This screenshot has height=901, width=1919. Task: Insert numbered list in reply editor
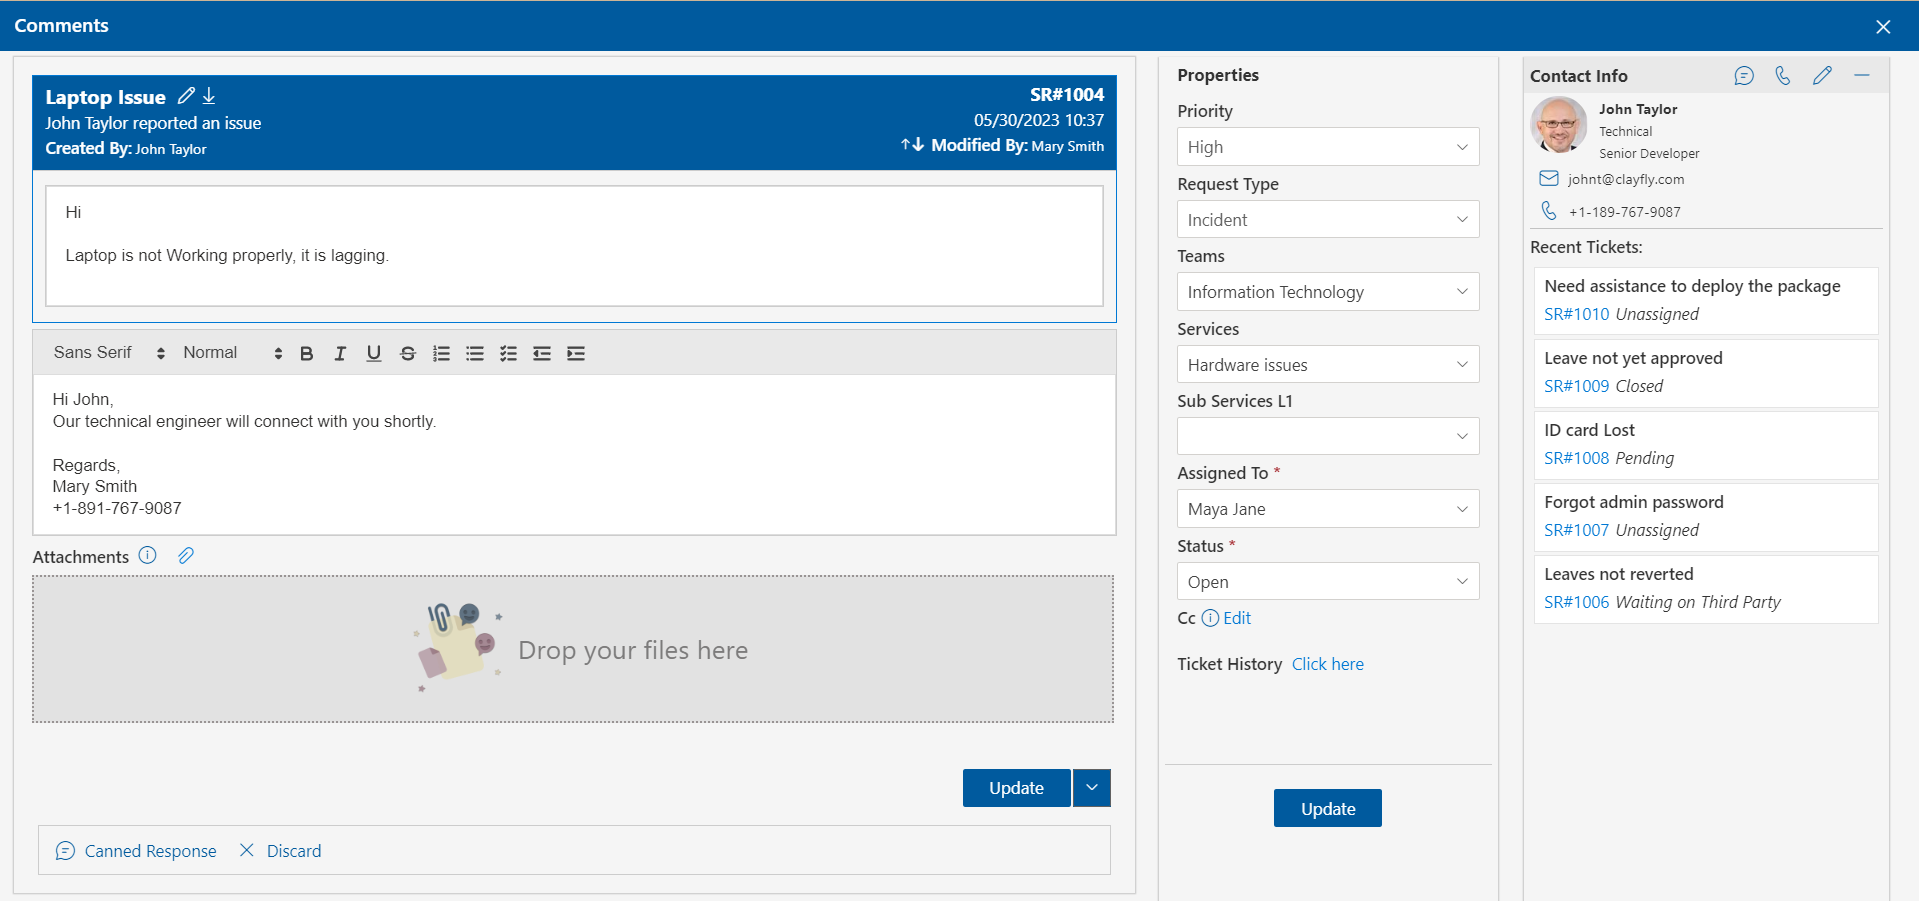click(441, 353)
